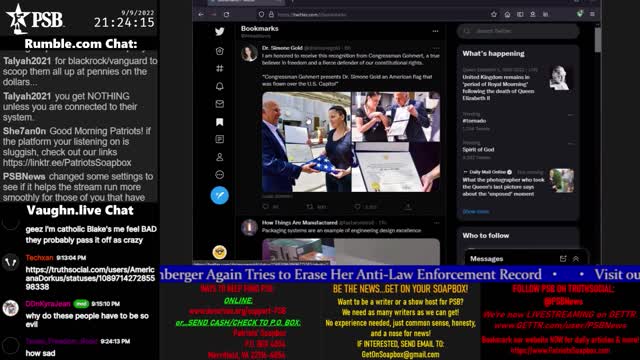640x360 pixels.
Task: Click browser toolbar home icon
Action: (507, 14)
